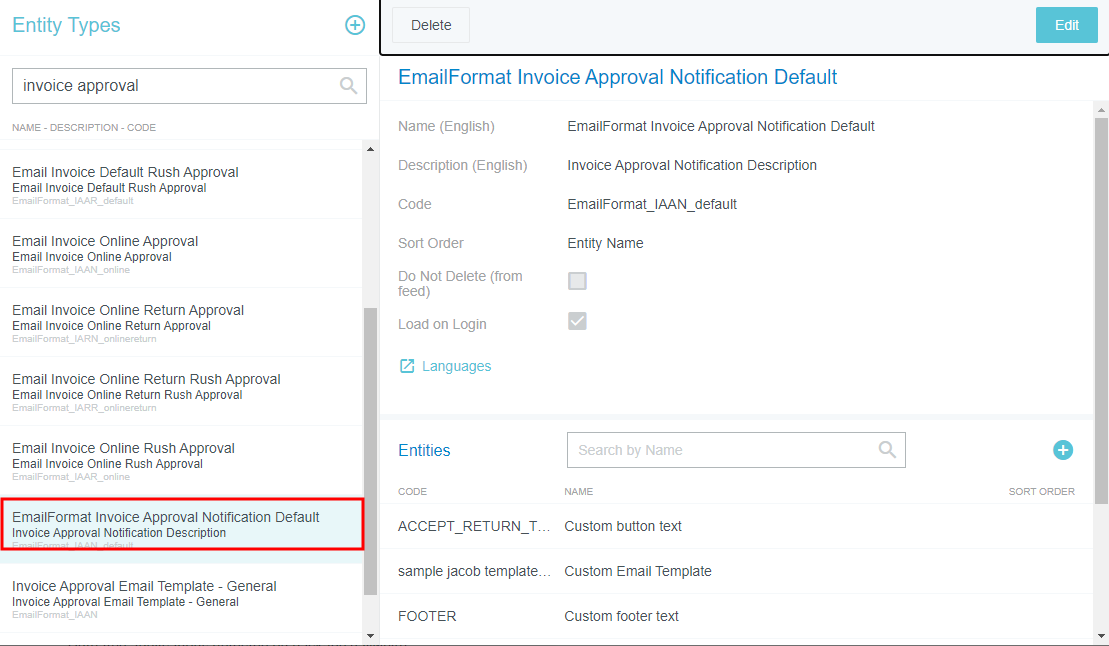1109x646 pixels.
Task: Add a new entity type with plus icon
Action: [355, 25]
